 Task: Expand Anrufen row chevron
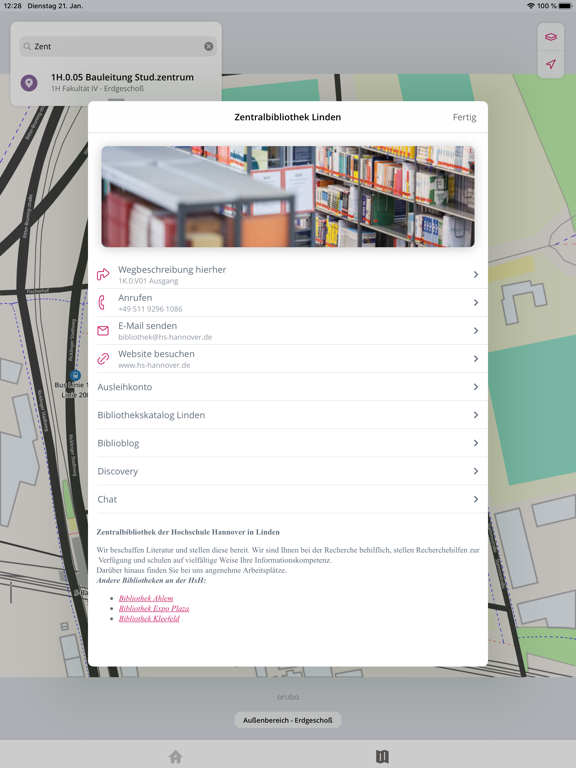[x=476, y=302]
